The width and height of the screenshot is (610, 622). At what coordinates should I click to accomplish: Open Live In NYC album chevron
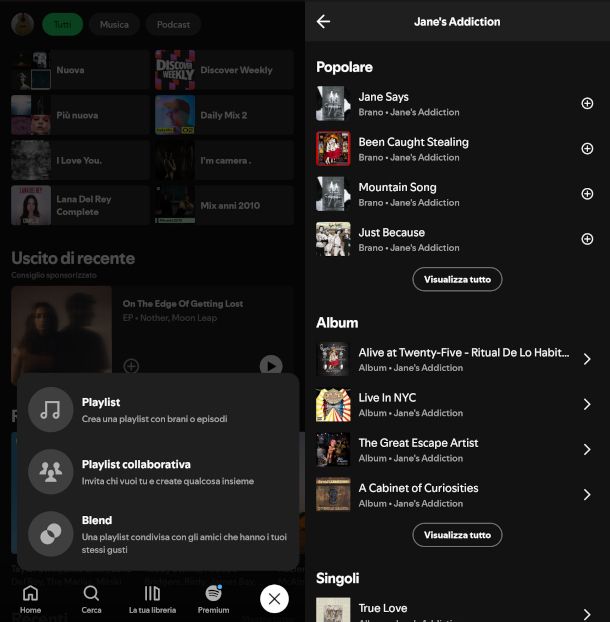587,404
